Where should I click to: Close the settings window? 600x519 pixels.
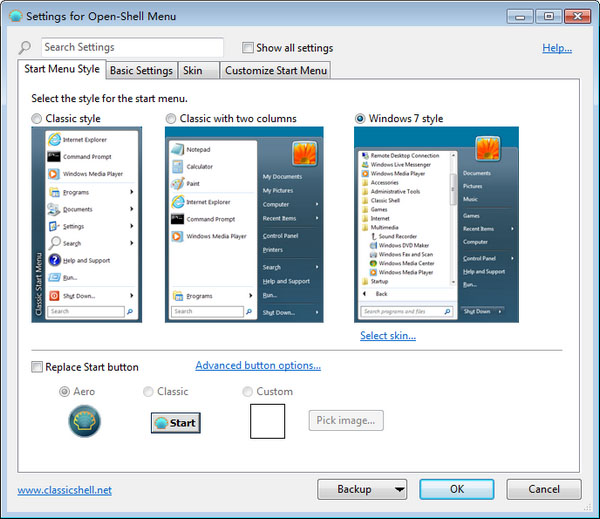[577, 16]
